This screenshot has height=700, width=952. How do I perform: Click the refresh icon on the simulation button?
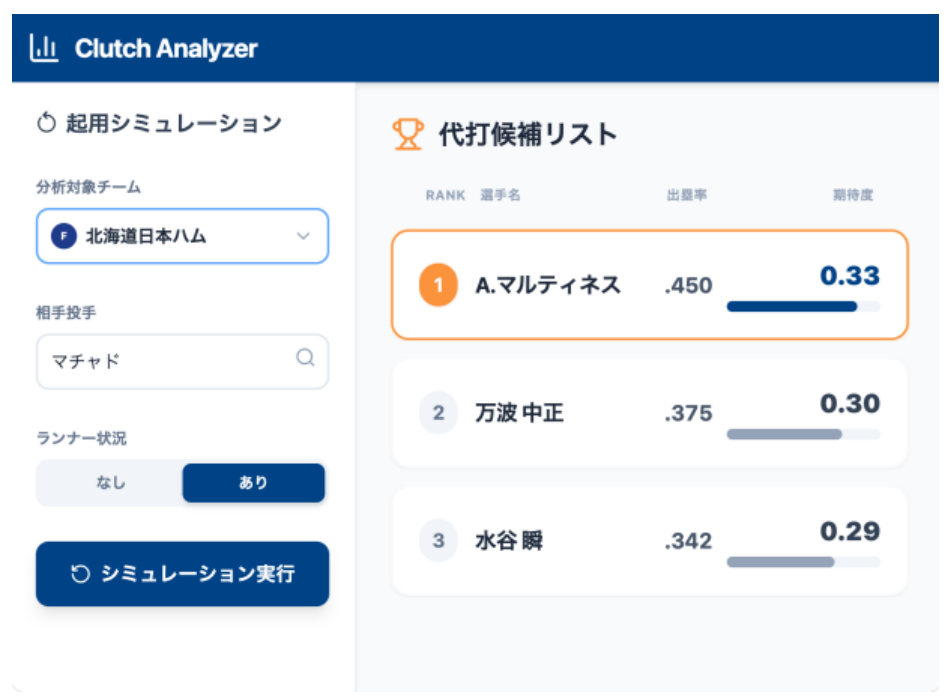click(82, 573)
